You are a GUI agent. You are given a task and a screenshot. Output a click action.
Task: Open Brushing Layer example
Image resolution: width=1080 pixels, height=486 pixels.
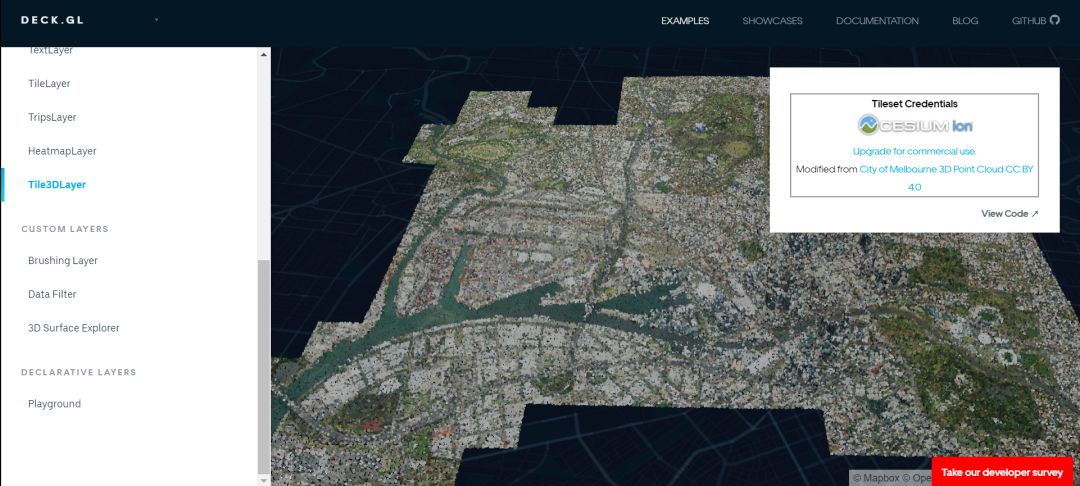tap(63, 260)
